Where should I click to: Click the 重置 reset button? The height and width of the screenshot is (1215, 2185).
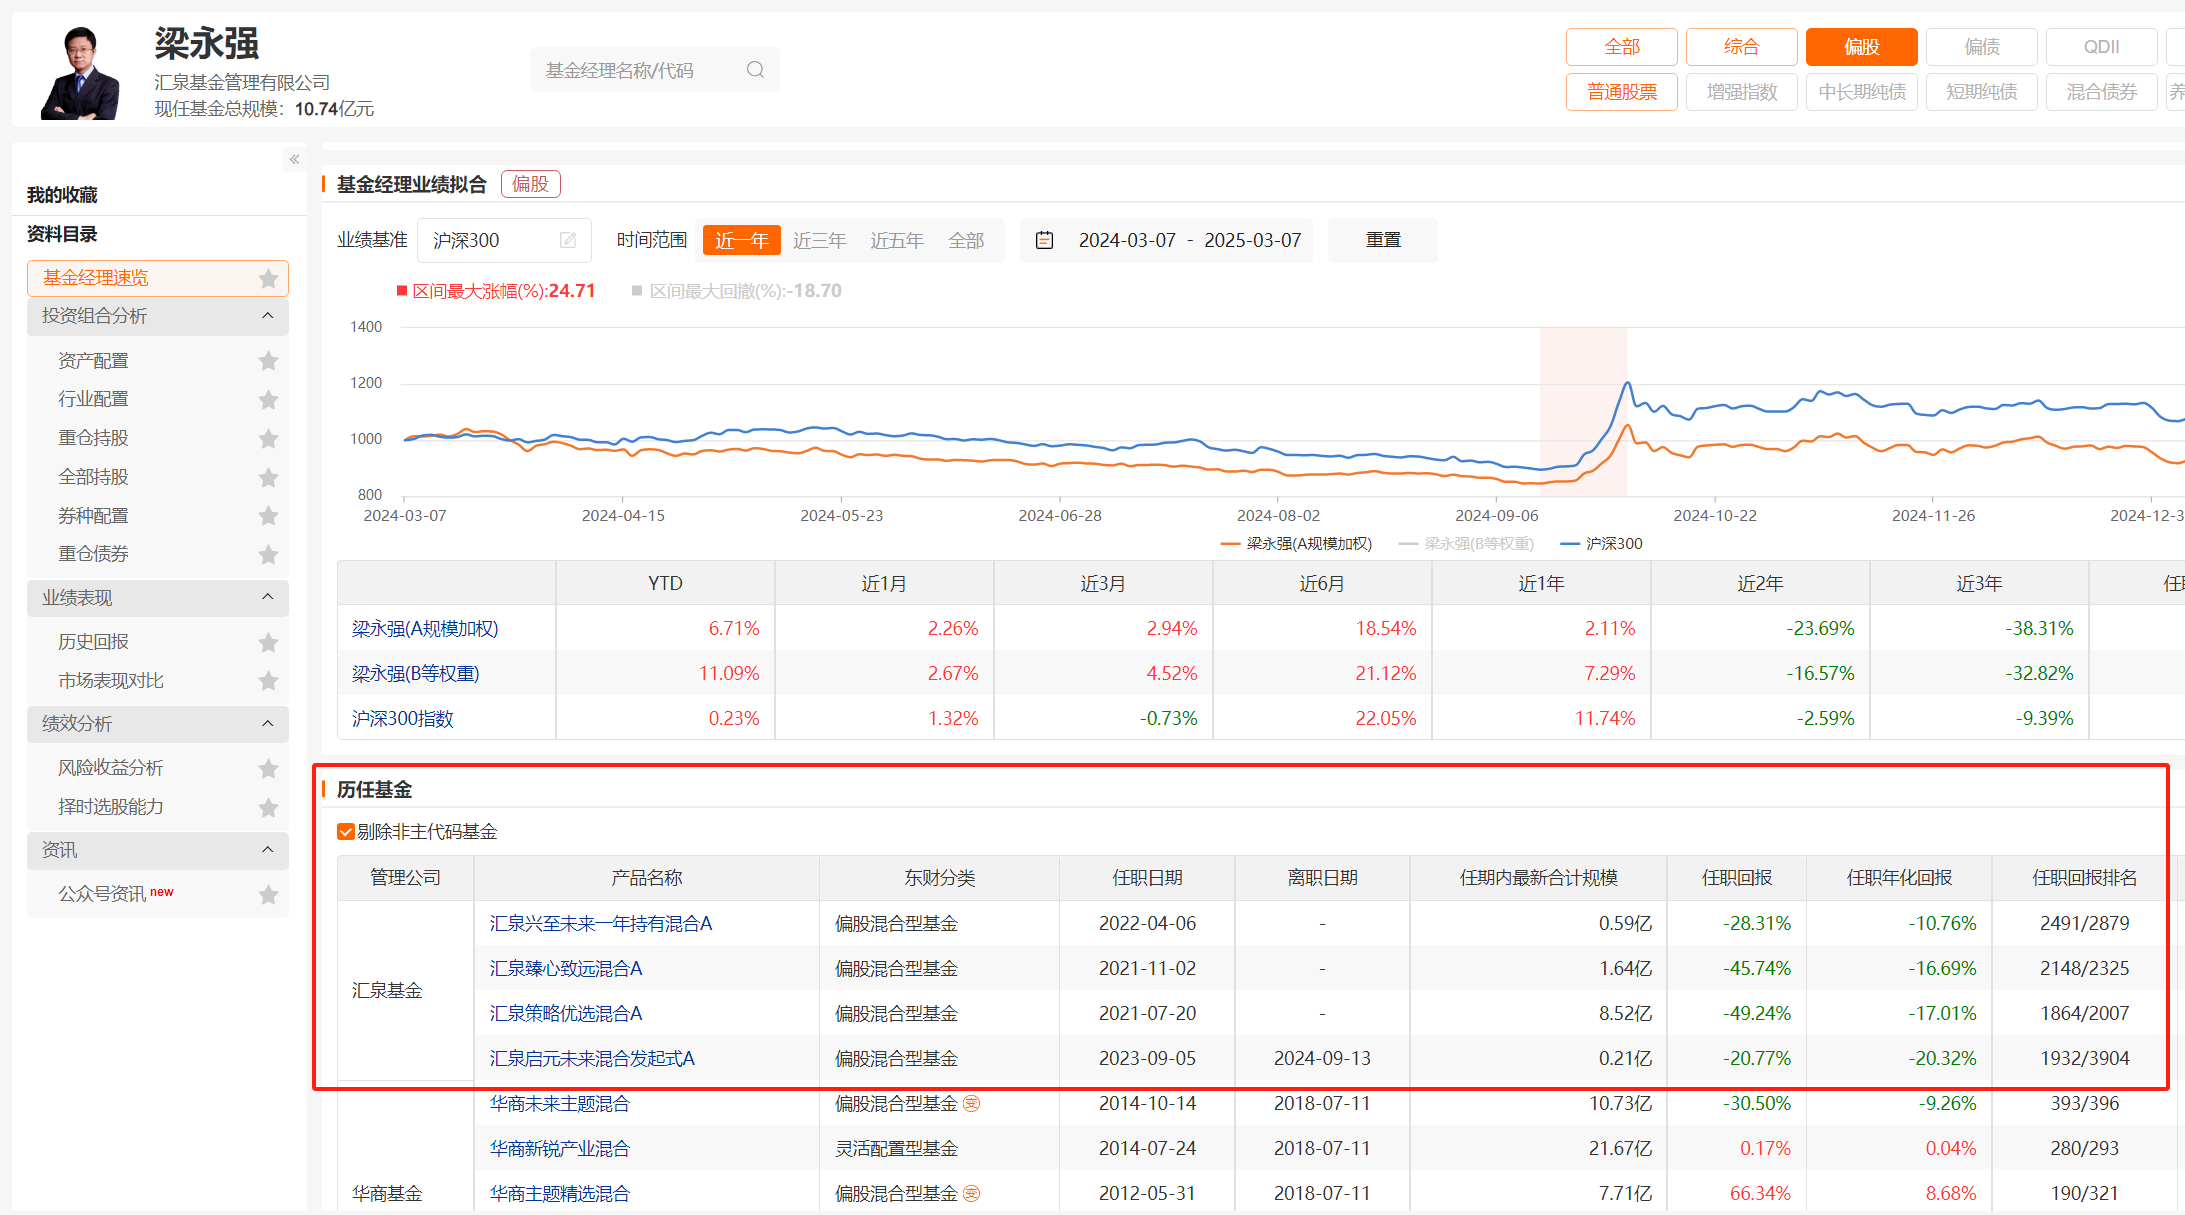(1383, 240)
